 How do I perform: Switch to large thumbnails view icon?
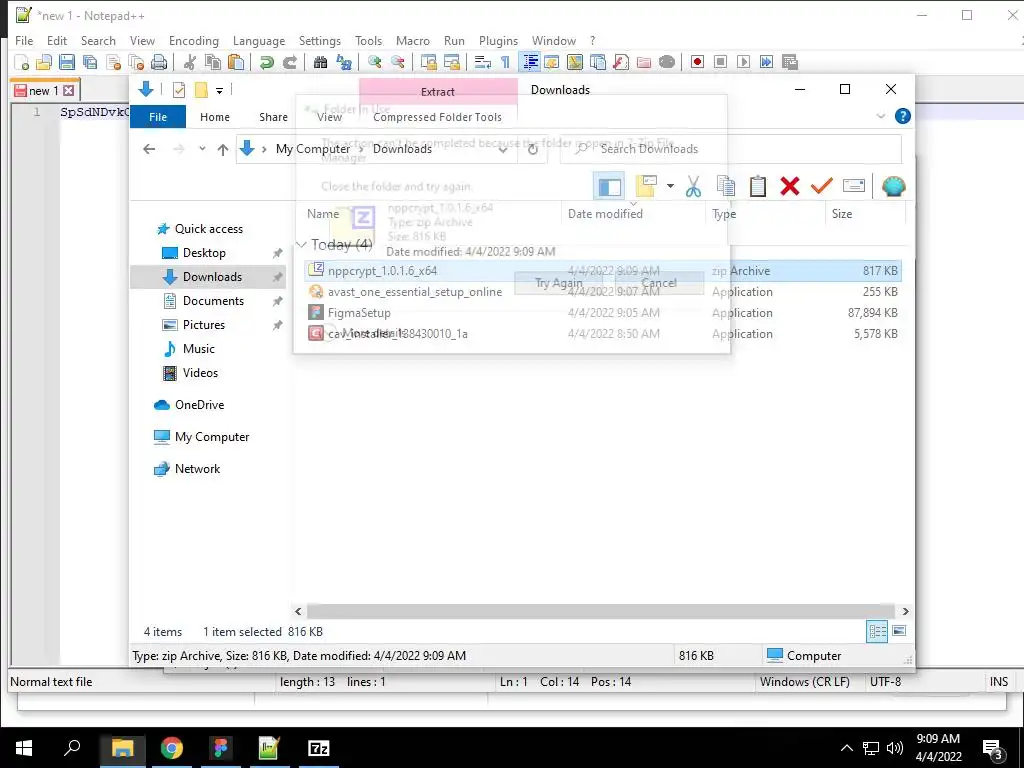[899, 631]
